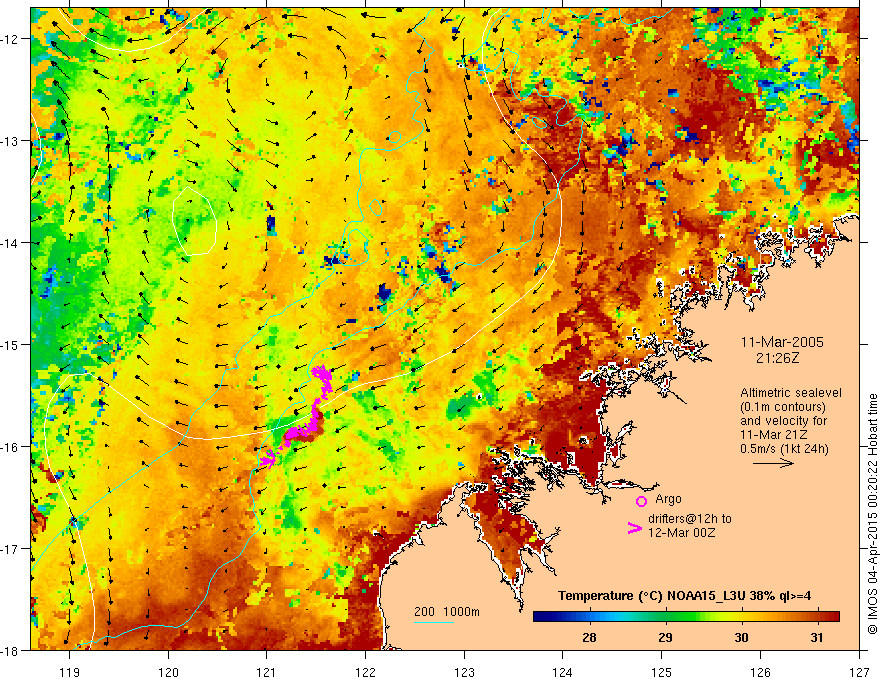The image size is (880, 680).
Task: Click the longitude axis label '127'
Action: [x=859, y=672]
